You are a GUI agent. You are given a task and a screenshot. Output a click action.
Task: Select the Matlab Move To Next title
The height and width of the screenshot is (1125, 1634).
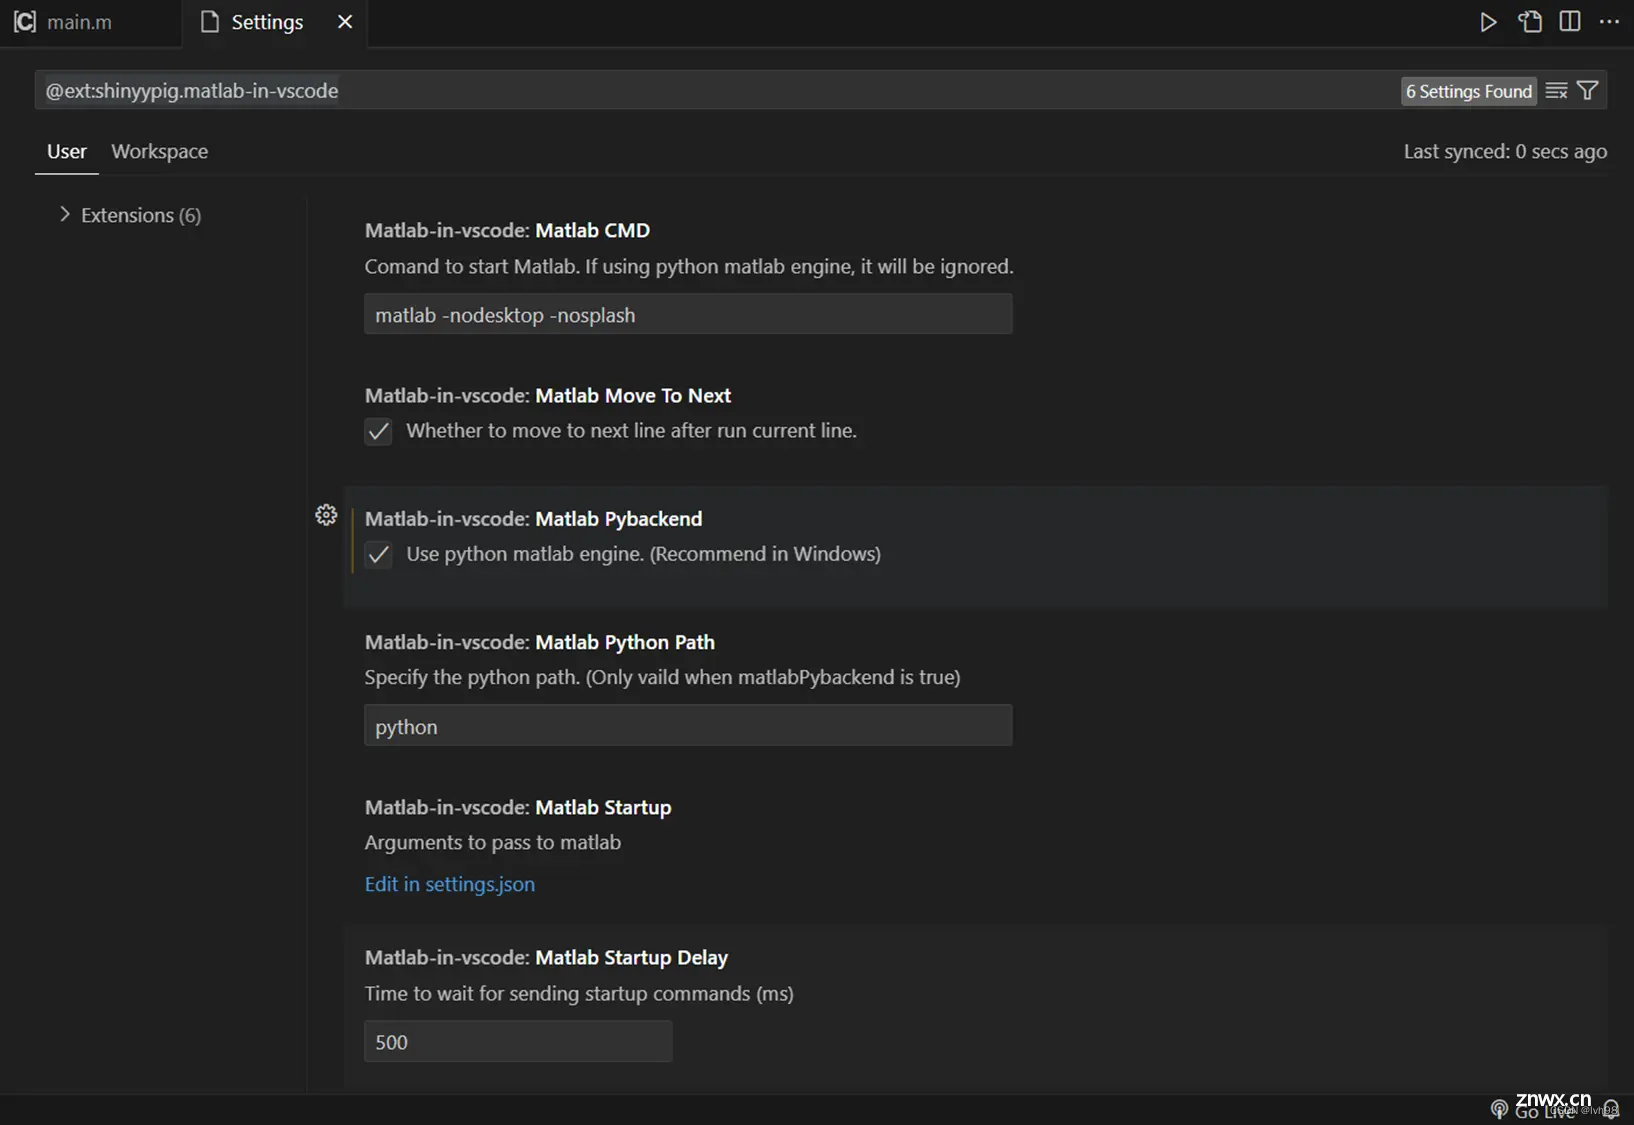548,395
